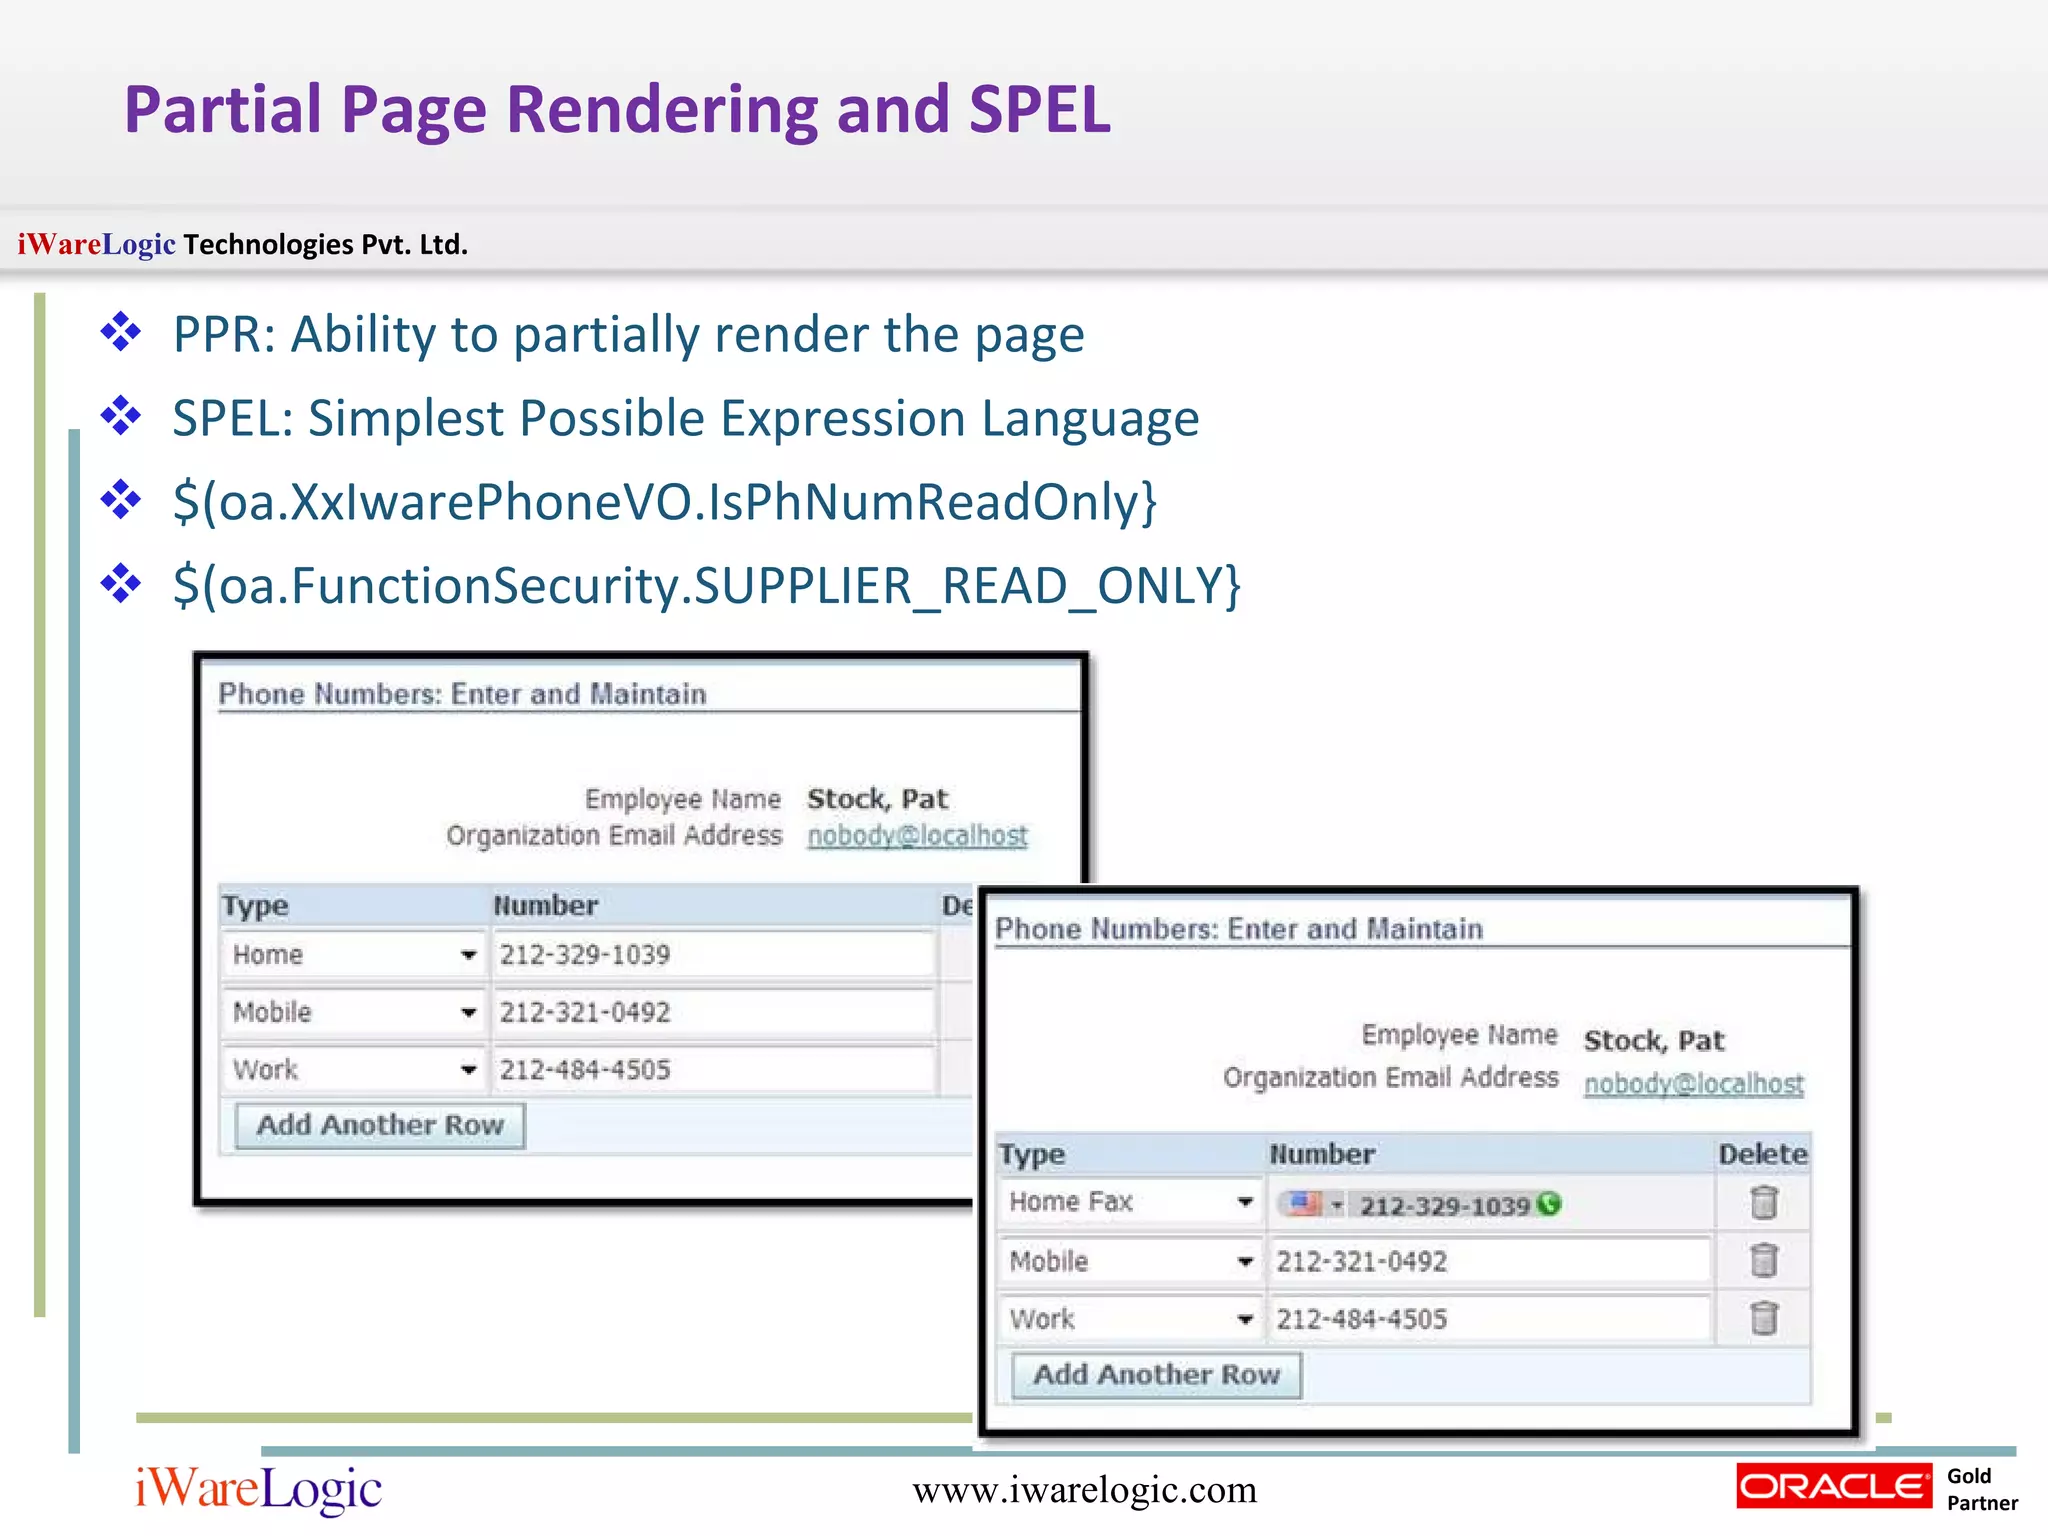The image size is (2048, 1536).
Task: Click the Type column header in left panel
Action: coord(255,906)
